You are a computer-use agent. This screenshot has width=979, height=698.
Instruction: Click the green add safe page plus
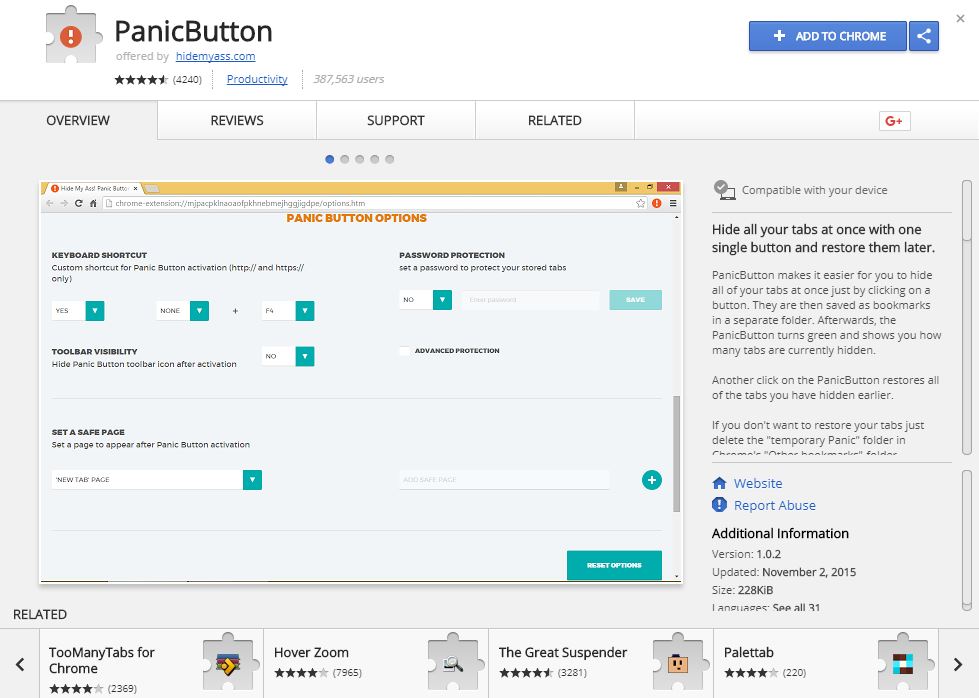(652, 479)
